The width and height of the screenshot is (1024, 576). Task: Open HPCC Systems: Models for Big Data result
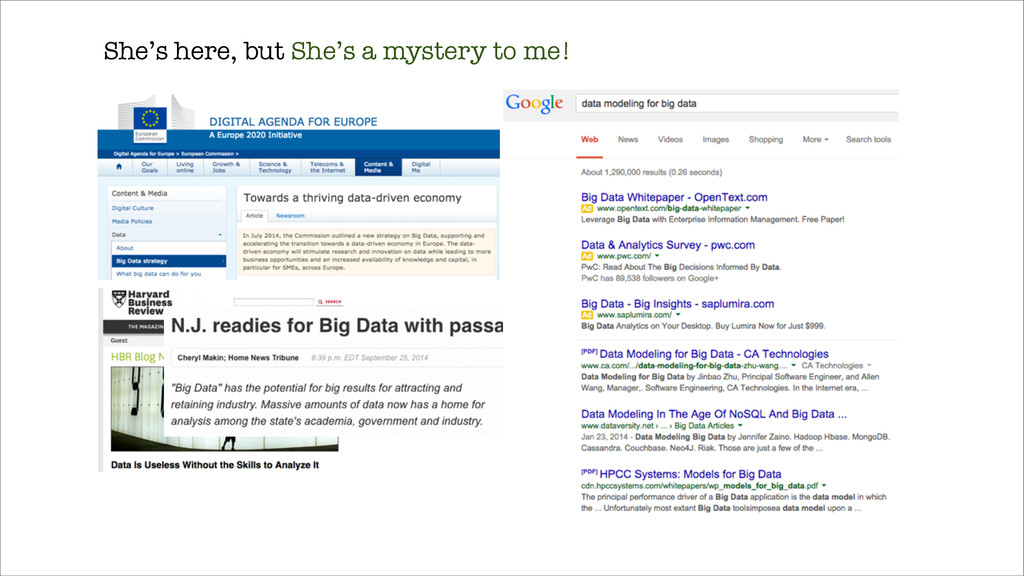pyautogui.click(x=690, y=474)
